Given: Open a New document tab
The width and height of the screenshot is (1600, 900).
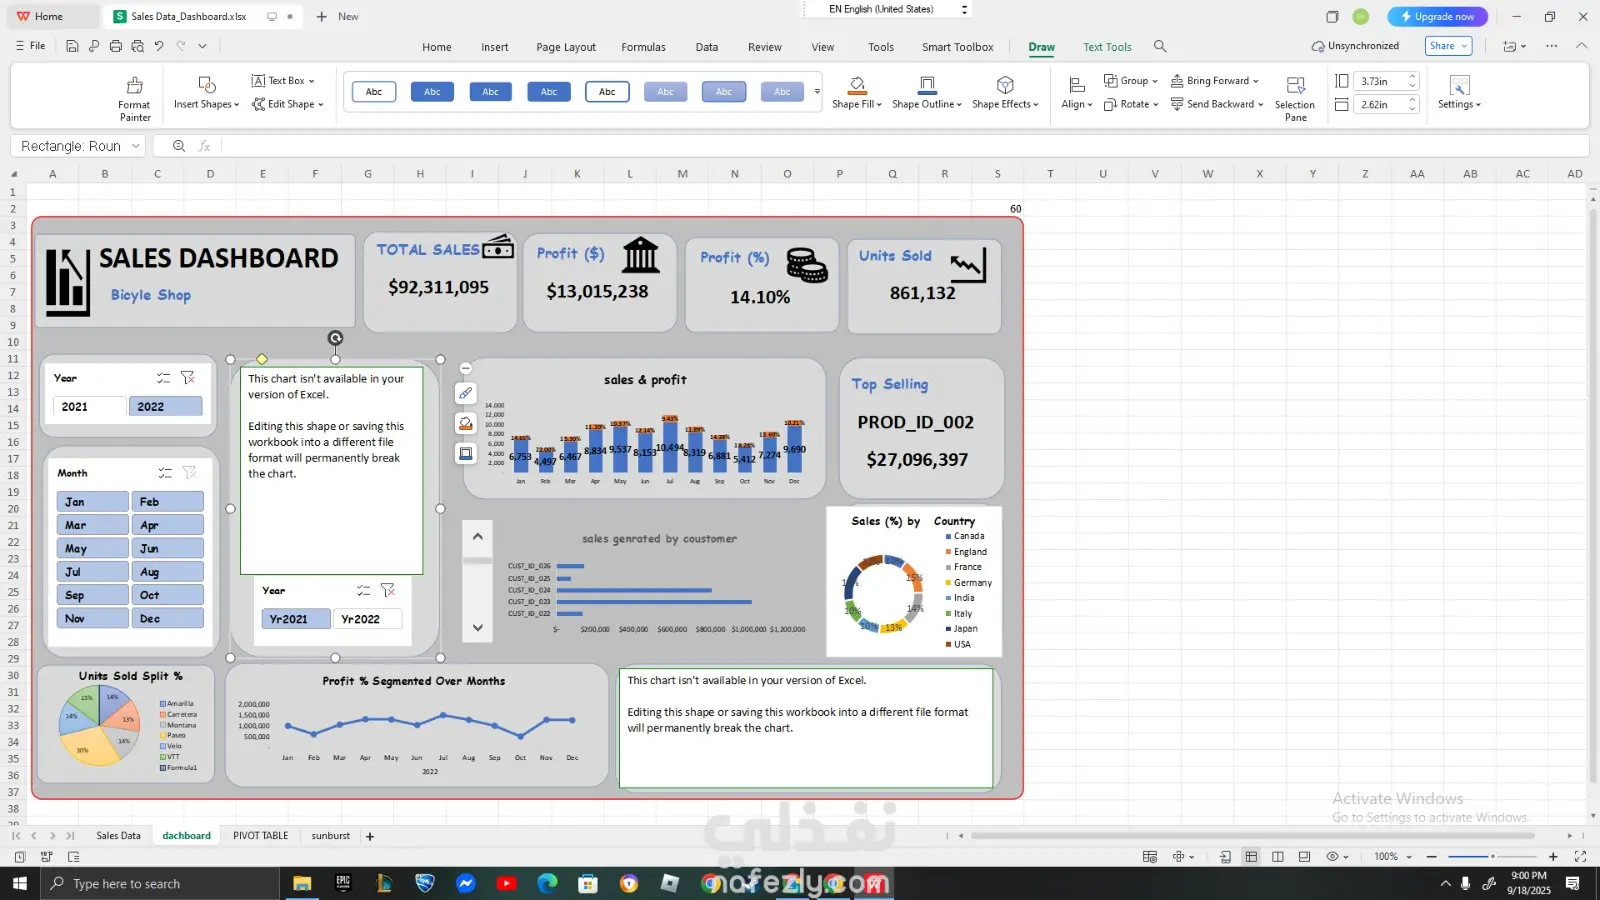Looking at the screenshot, I should coord(338,17).
